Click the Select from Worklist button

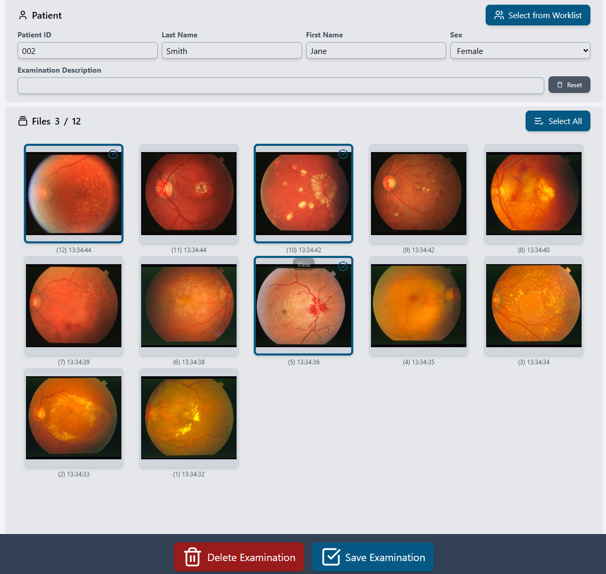tap(538, 15)
